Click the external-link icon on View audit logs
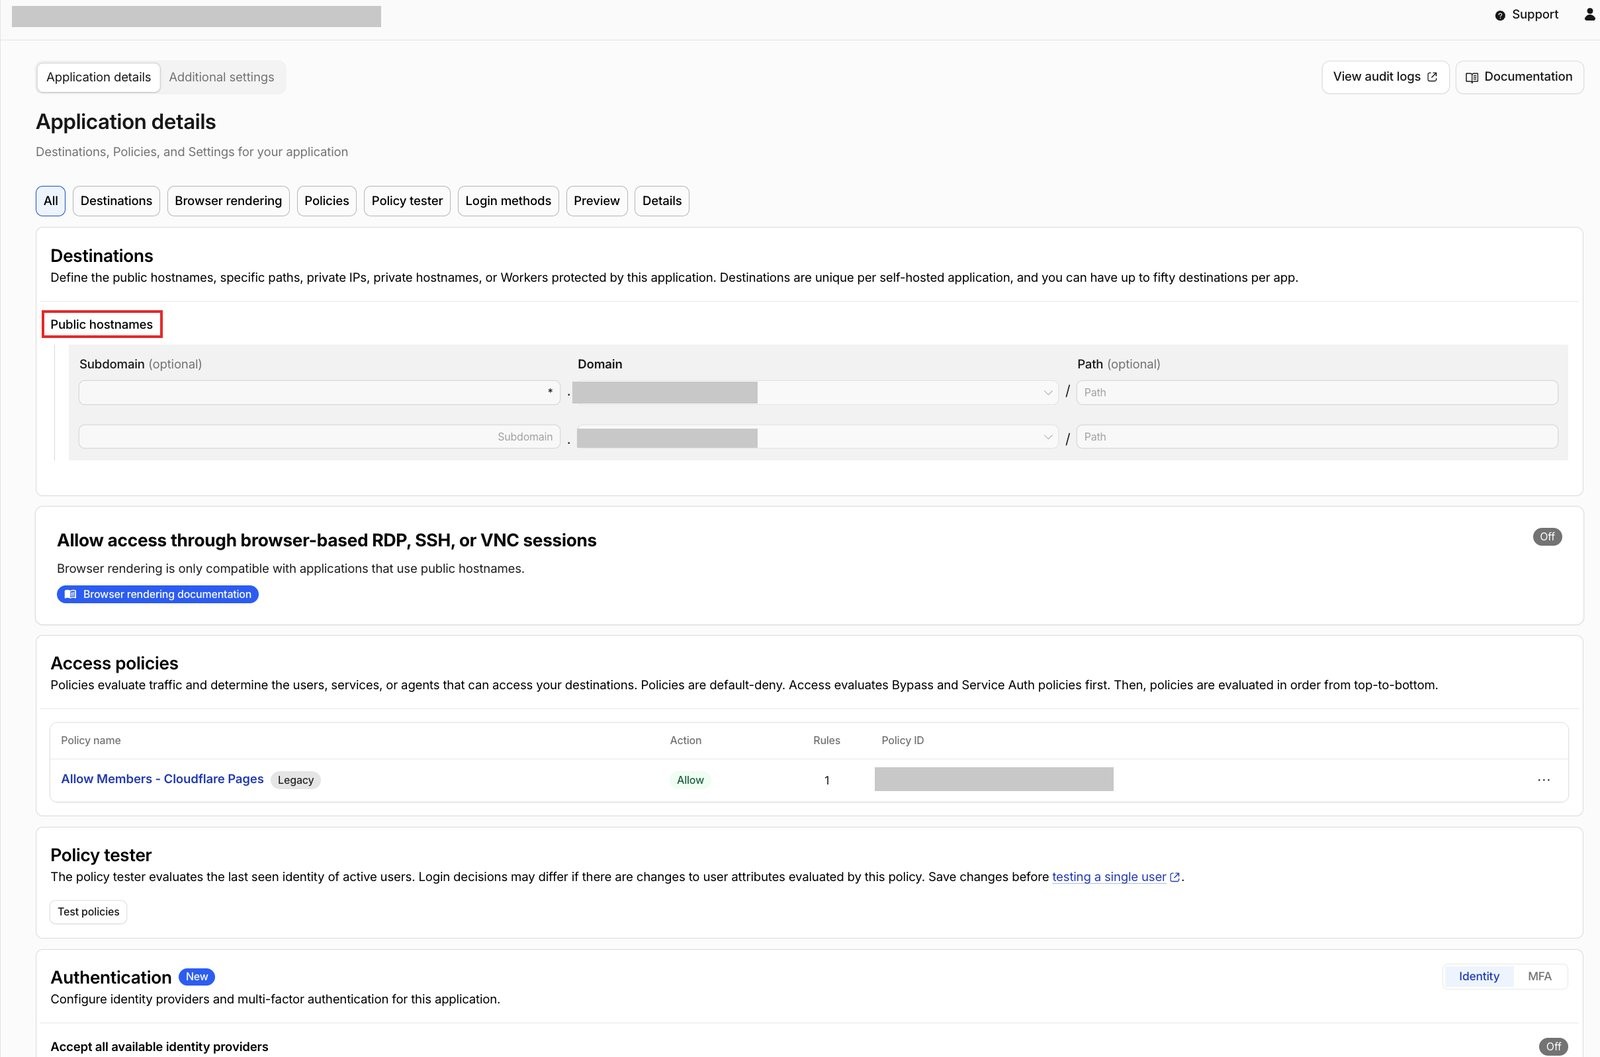This screenshot has height=1057, width=1600. [1432, 77]
